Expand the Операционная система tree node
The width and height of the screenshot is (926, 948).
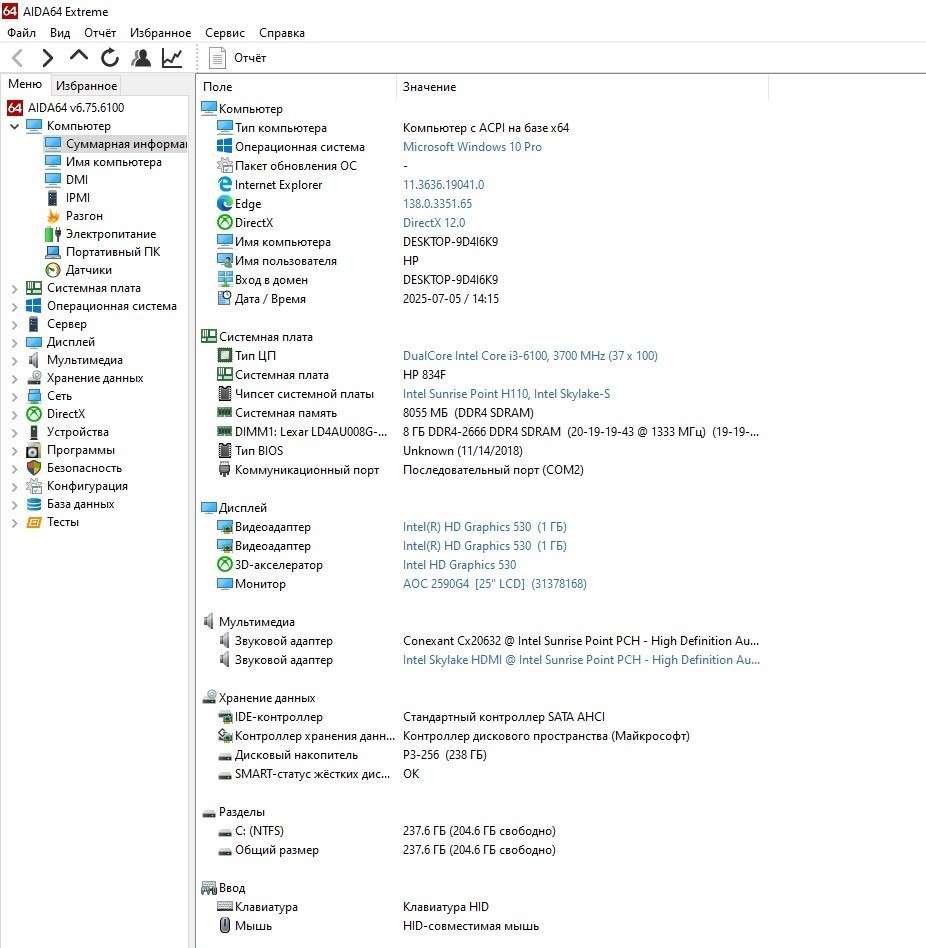pyautogui.click(x=15, y=307)
